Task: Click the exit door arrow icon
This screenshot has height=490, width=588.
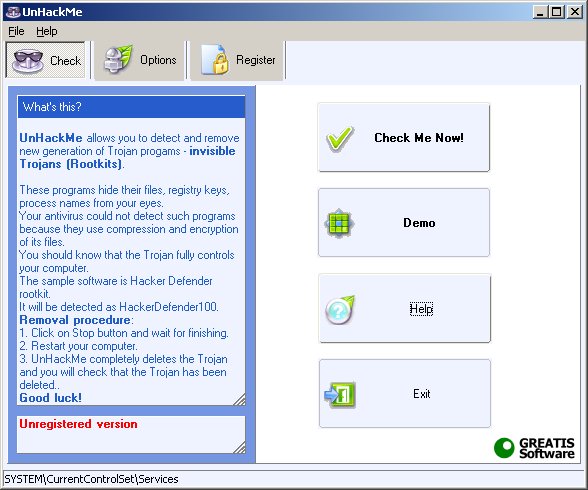Action: coord(340,394)
